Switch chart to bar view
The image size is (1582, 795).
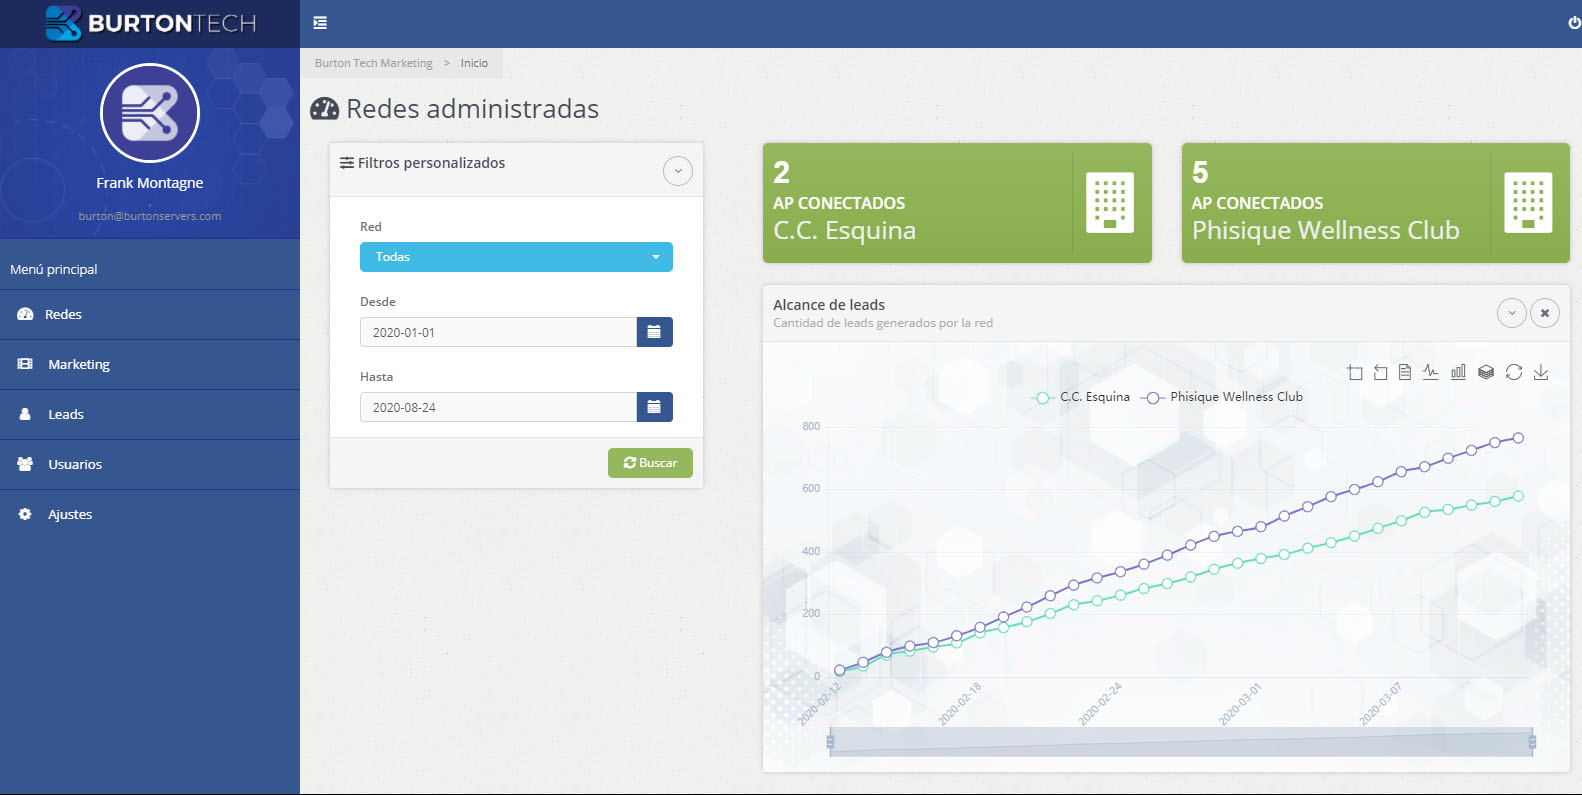click(1458, 373)
